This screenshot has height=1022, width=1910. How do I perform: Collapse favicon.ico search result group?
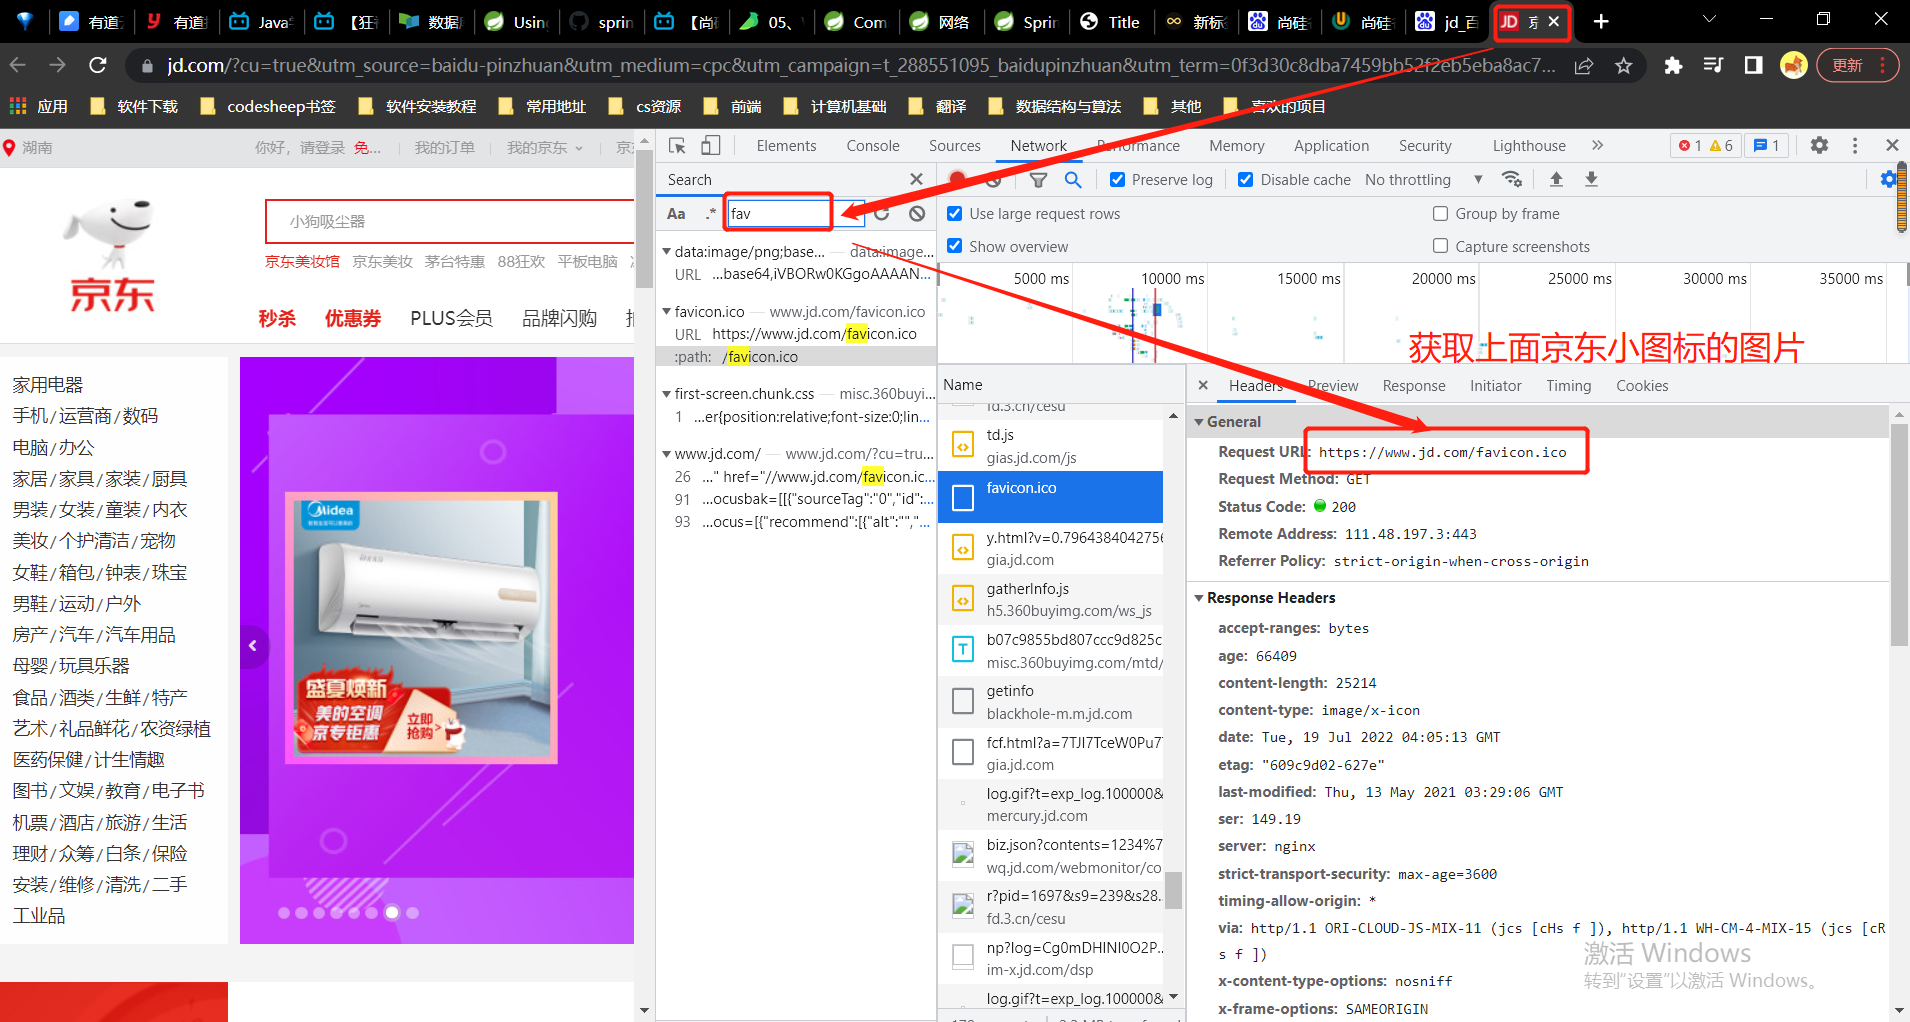tap(666, 312)
